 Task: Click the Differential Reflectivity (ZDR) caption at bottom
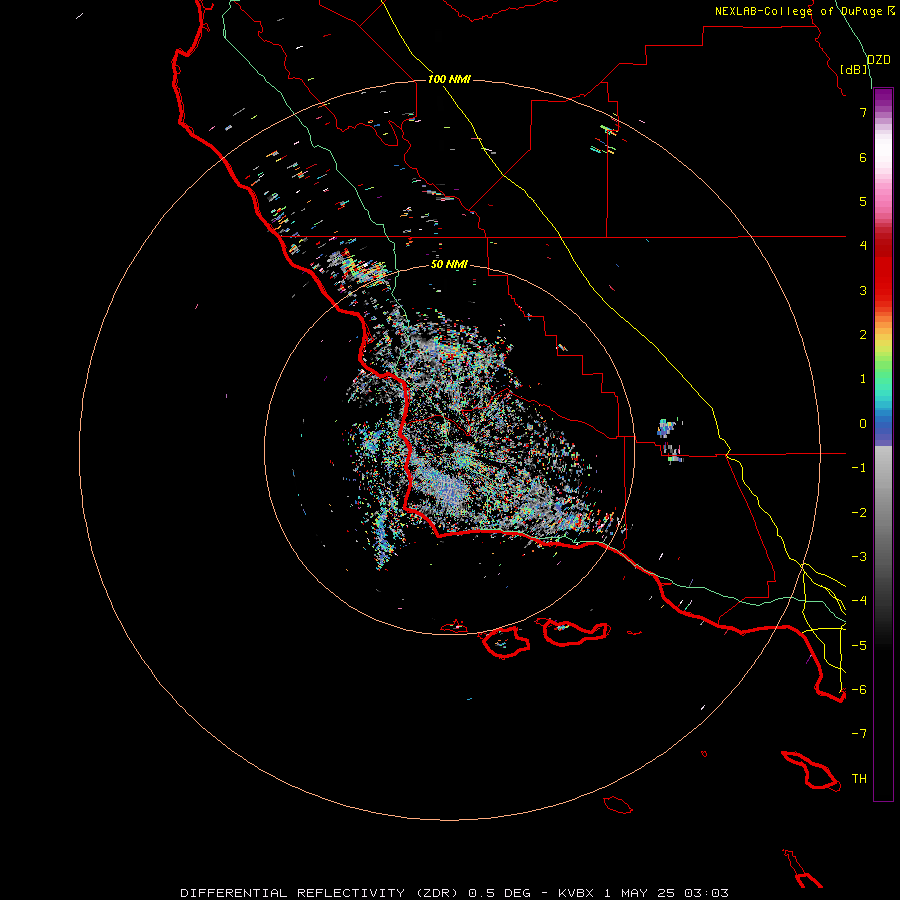point(454,893)
